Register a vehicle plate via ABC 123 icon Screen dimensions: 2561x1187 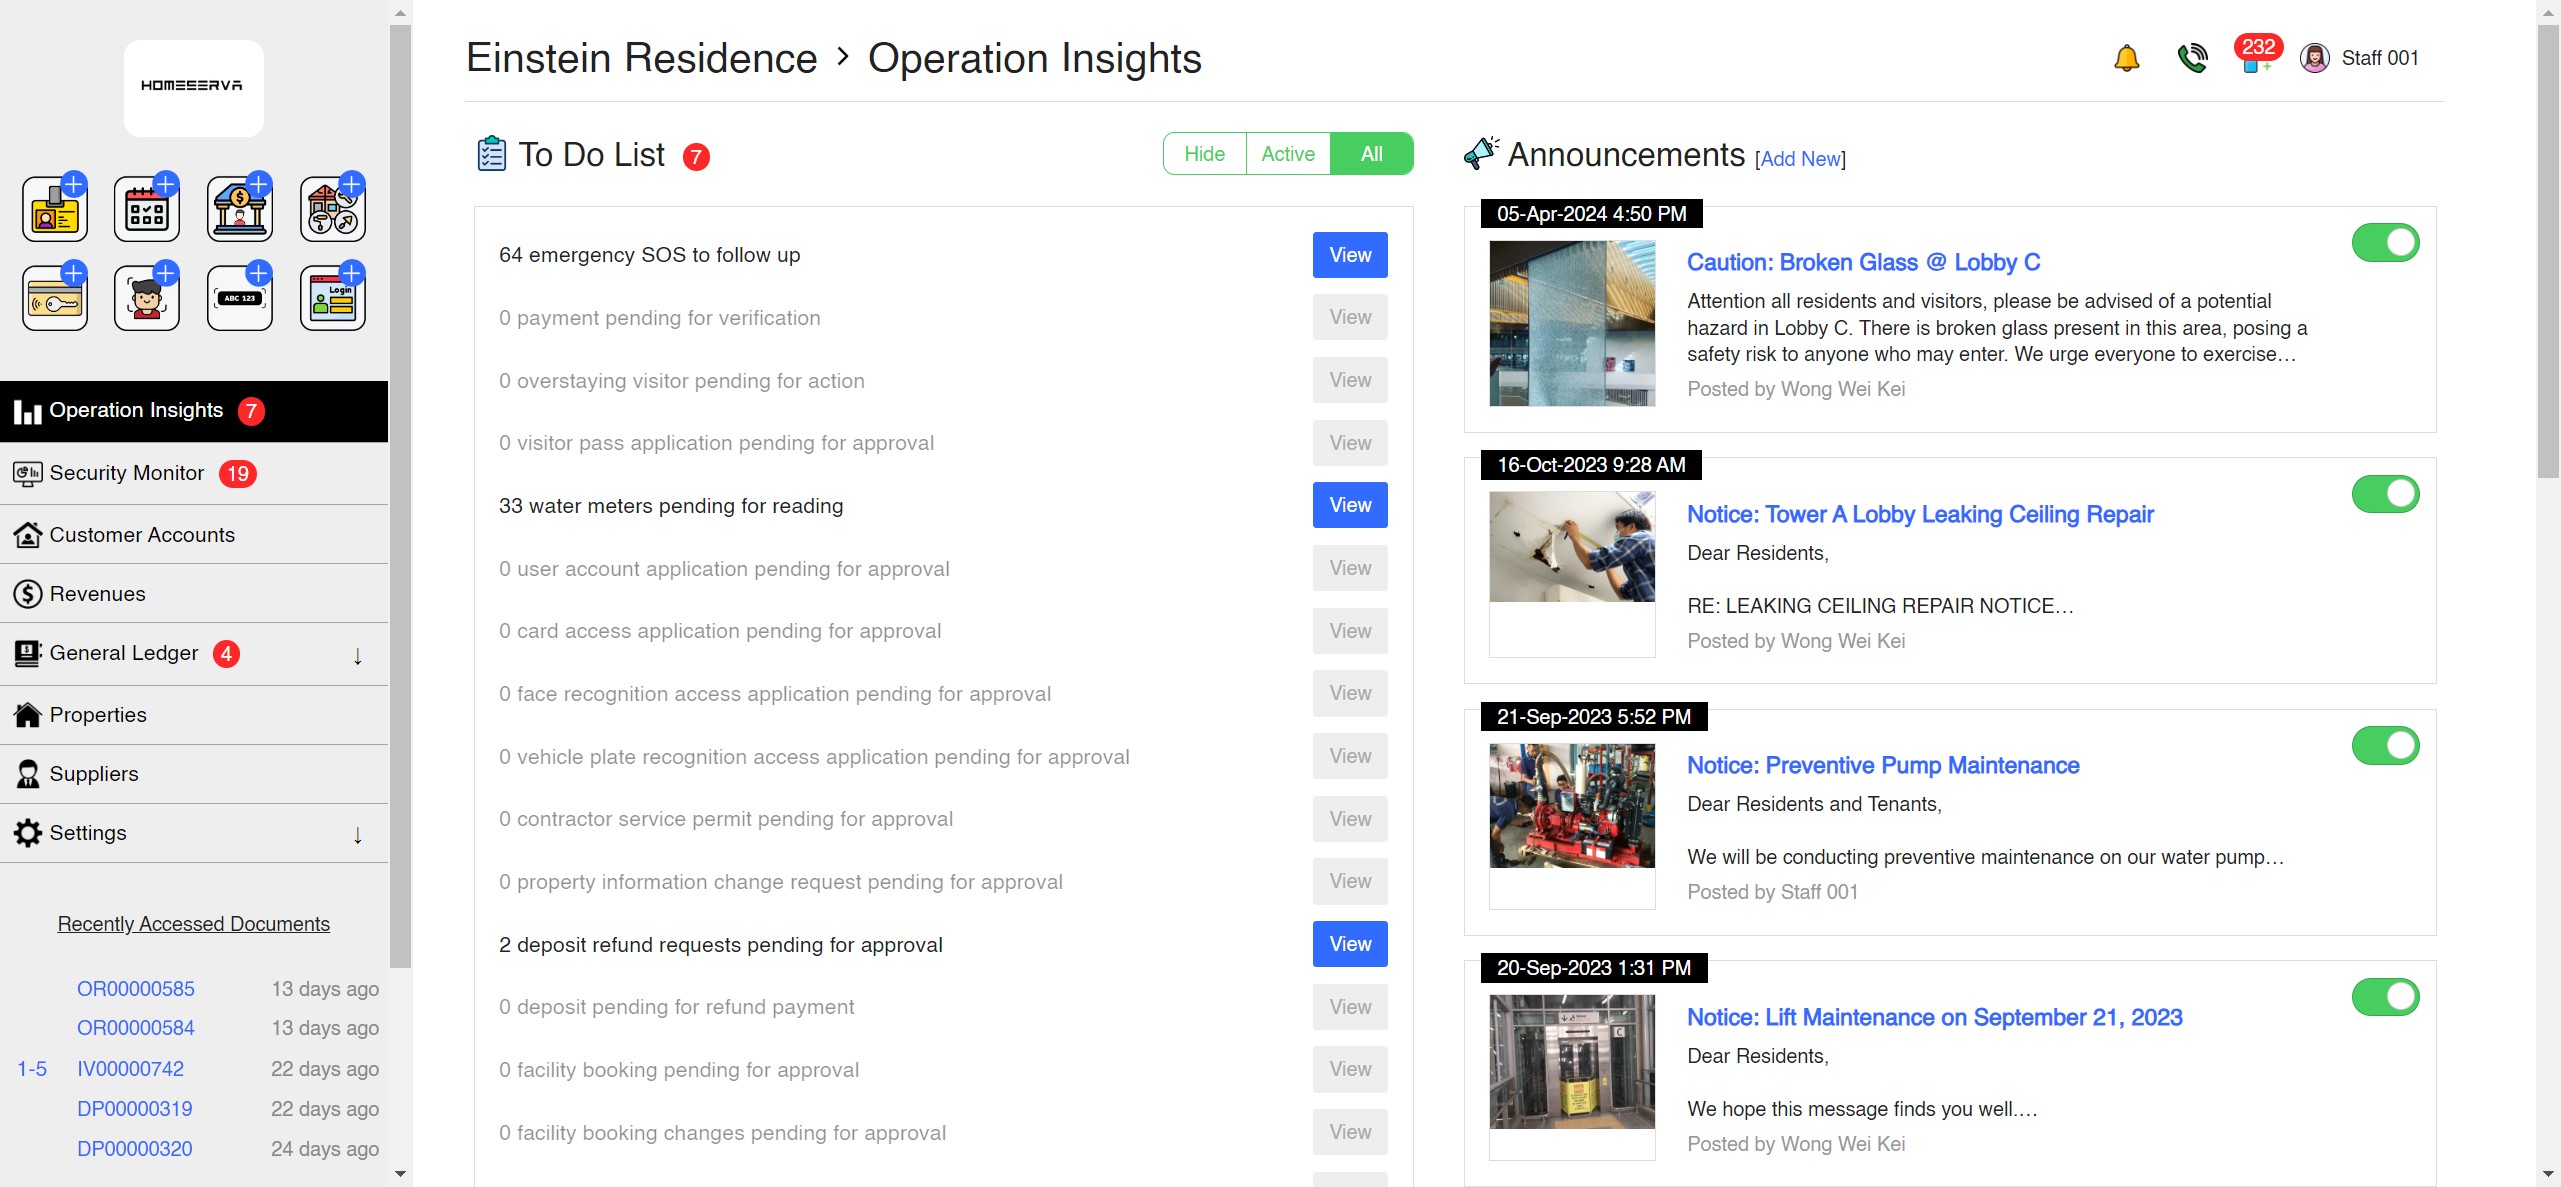[x=240, y=296]
